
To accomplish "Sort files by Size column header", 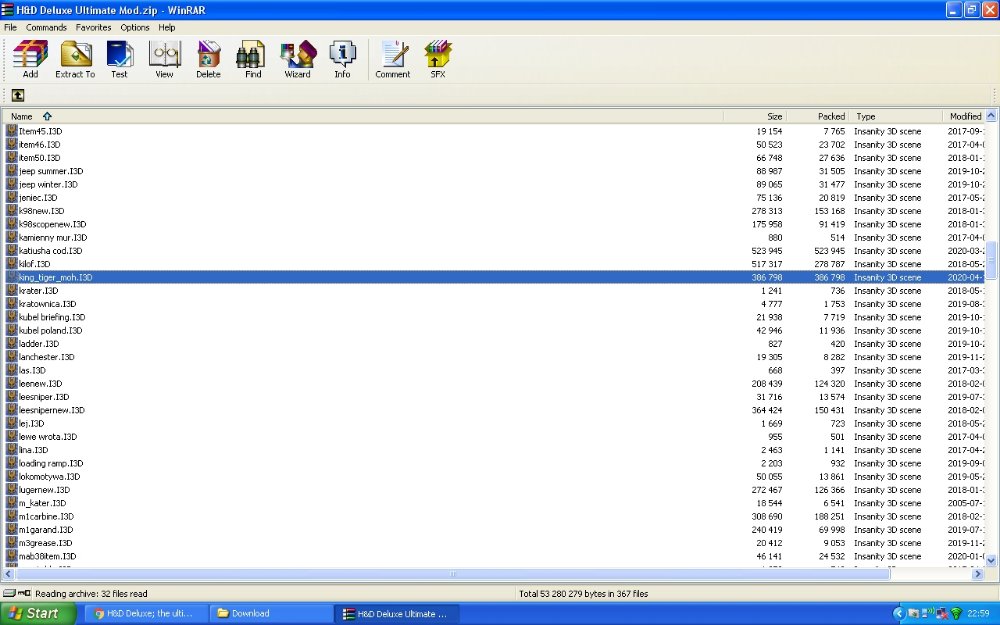I will pos(774,117).
